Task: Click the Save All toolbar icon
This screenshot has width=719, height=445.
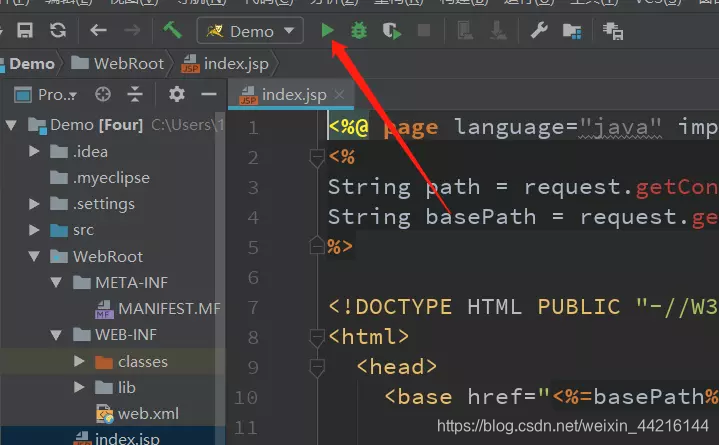Action: pos(25,31)
